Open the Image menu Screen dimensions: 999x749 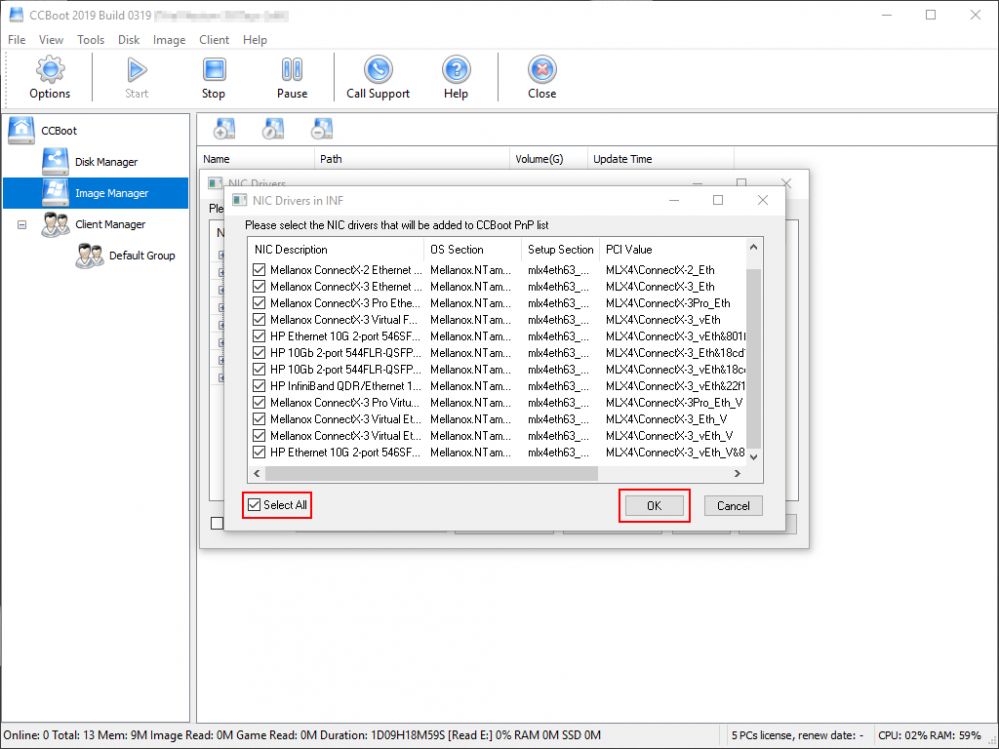169,39
